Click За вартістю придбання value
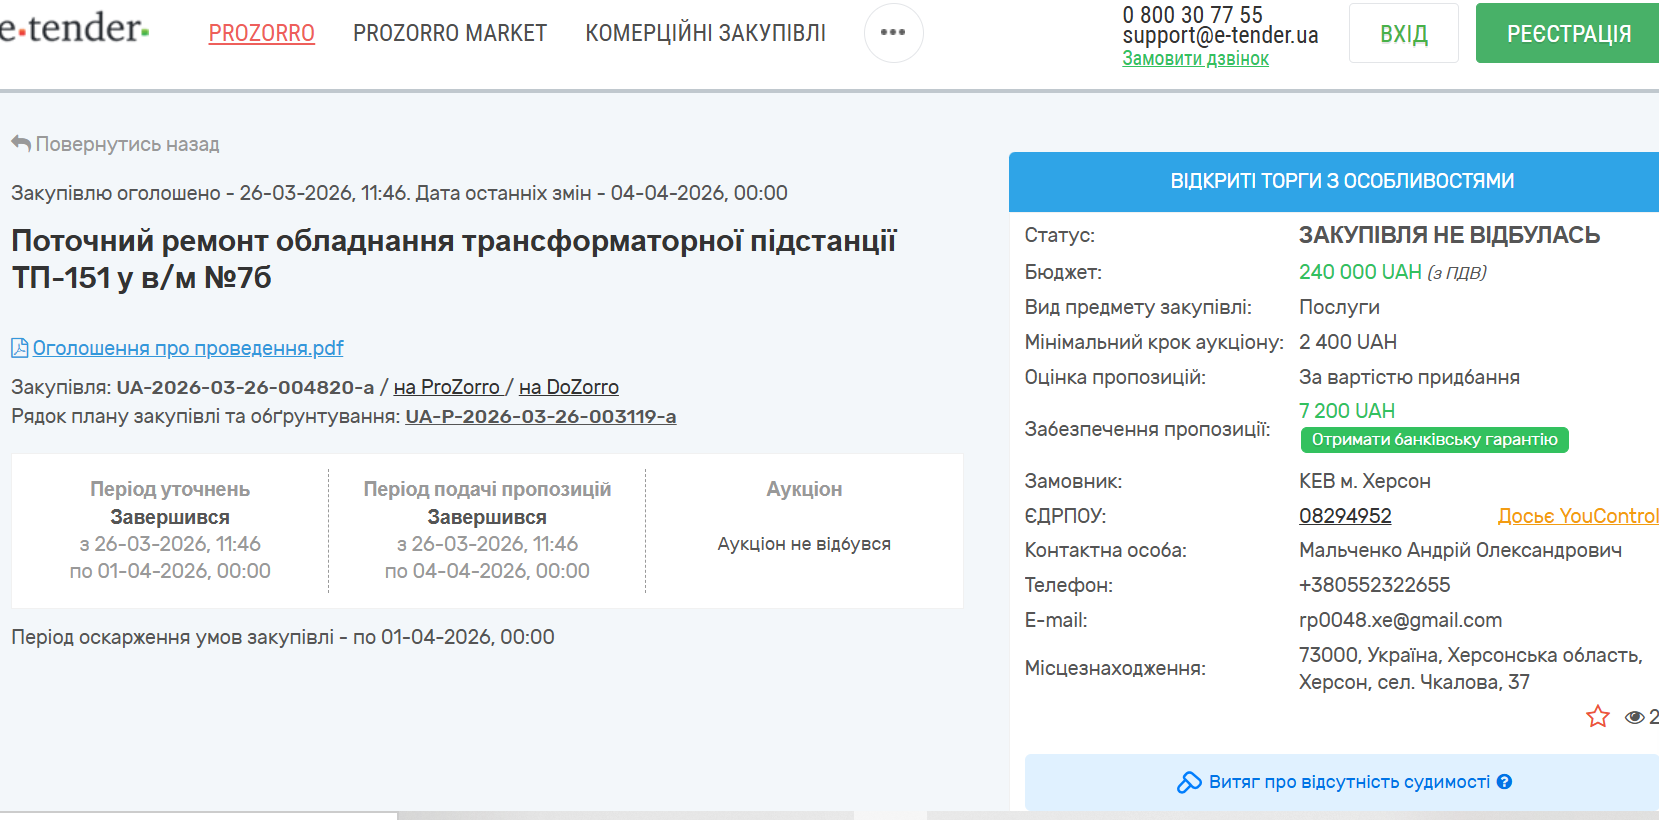The width and height of the screenshot is (1659, 820). point(1409,377)
